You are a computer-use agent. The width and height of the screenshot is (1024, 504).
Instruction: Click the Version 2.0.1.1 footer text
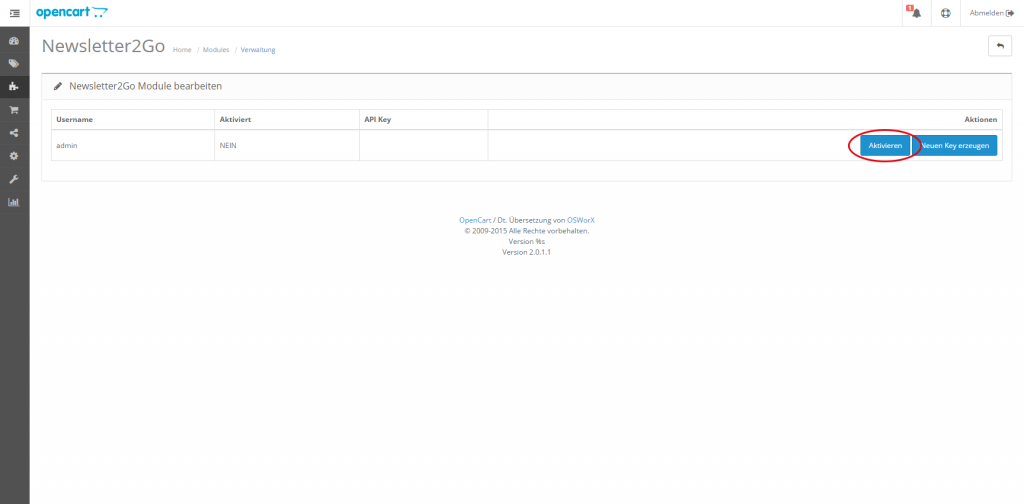click(526, 252)
